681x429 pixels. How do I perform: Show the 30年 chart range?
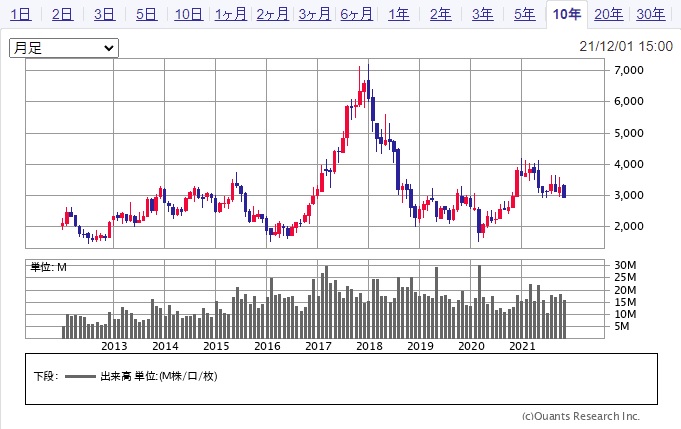[x=651, y=14]
